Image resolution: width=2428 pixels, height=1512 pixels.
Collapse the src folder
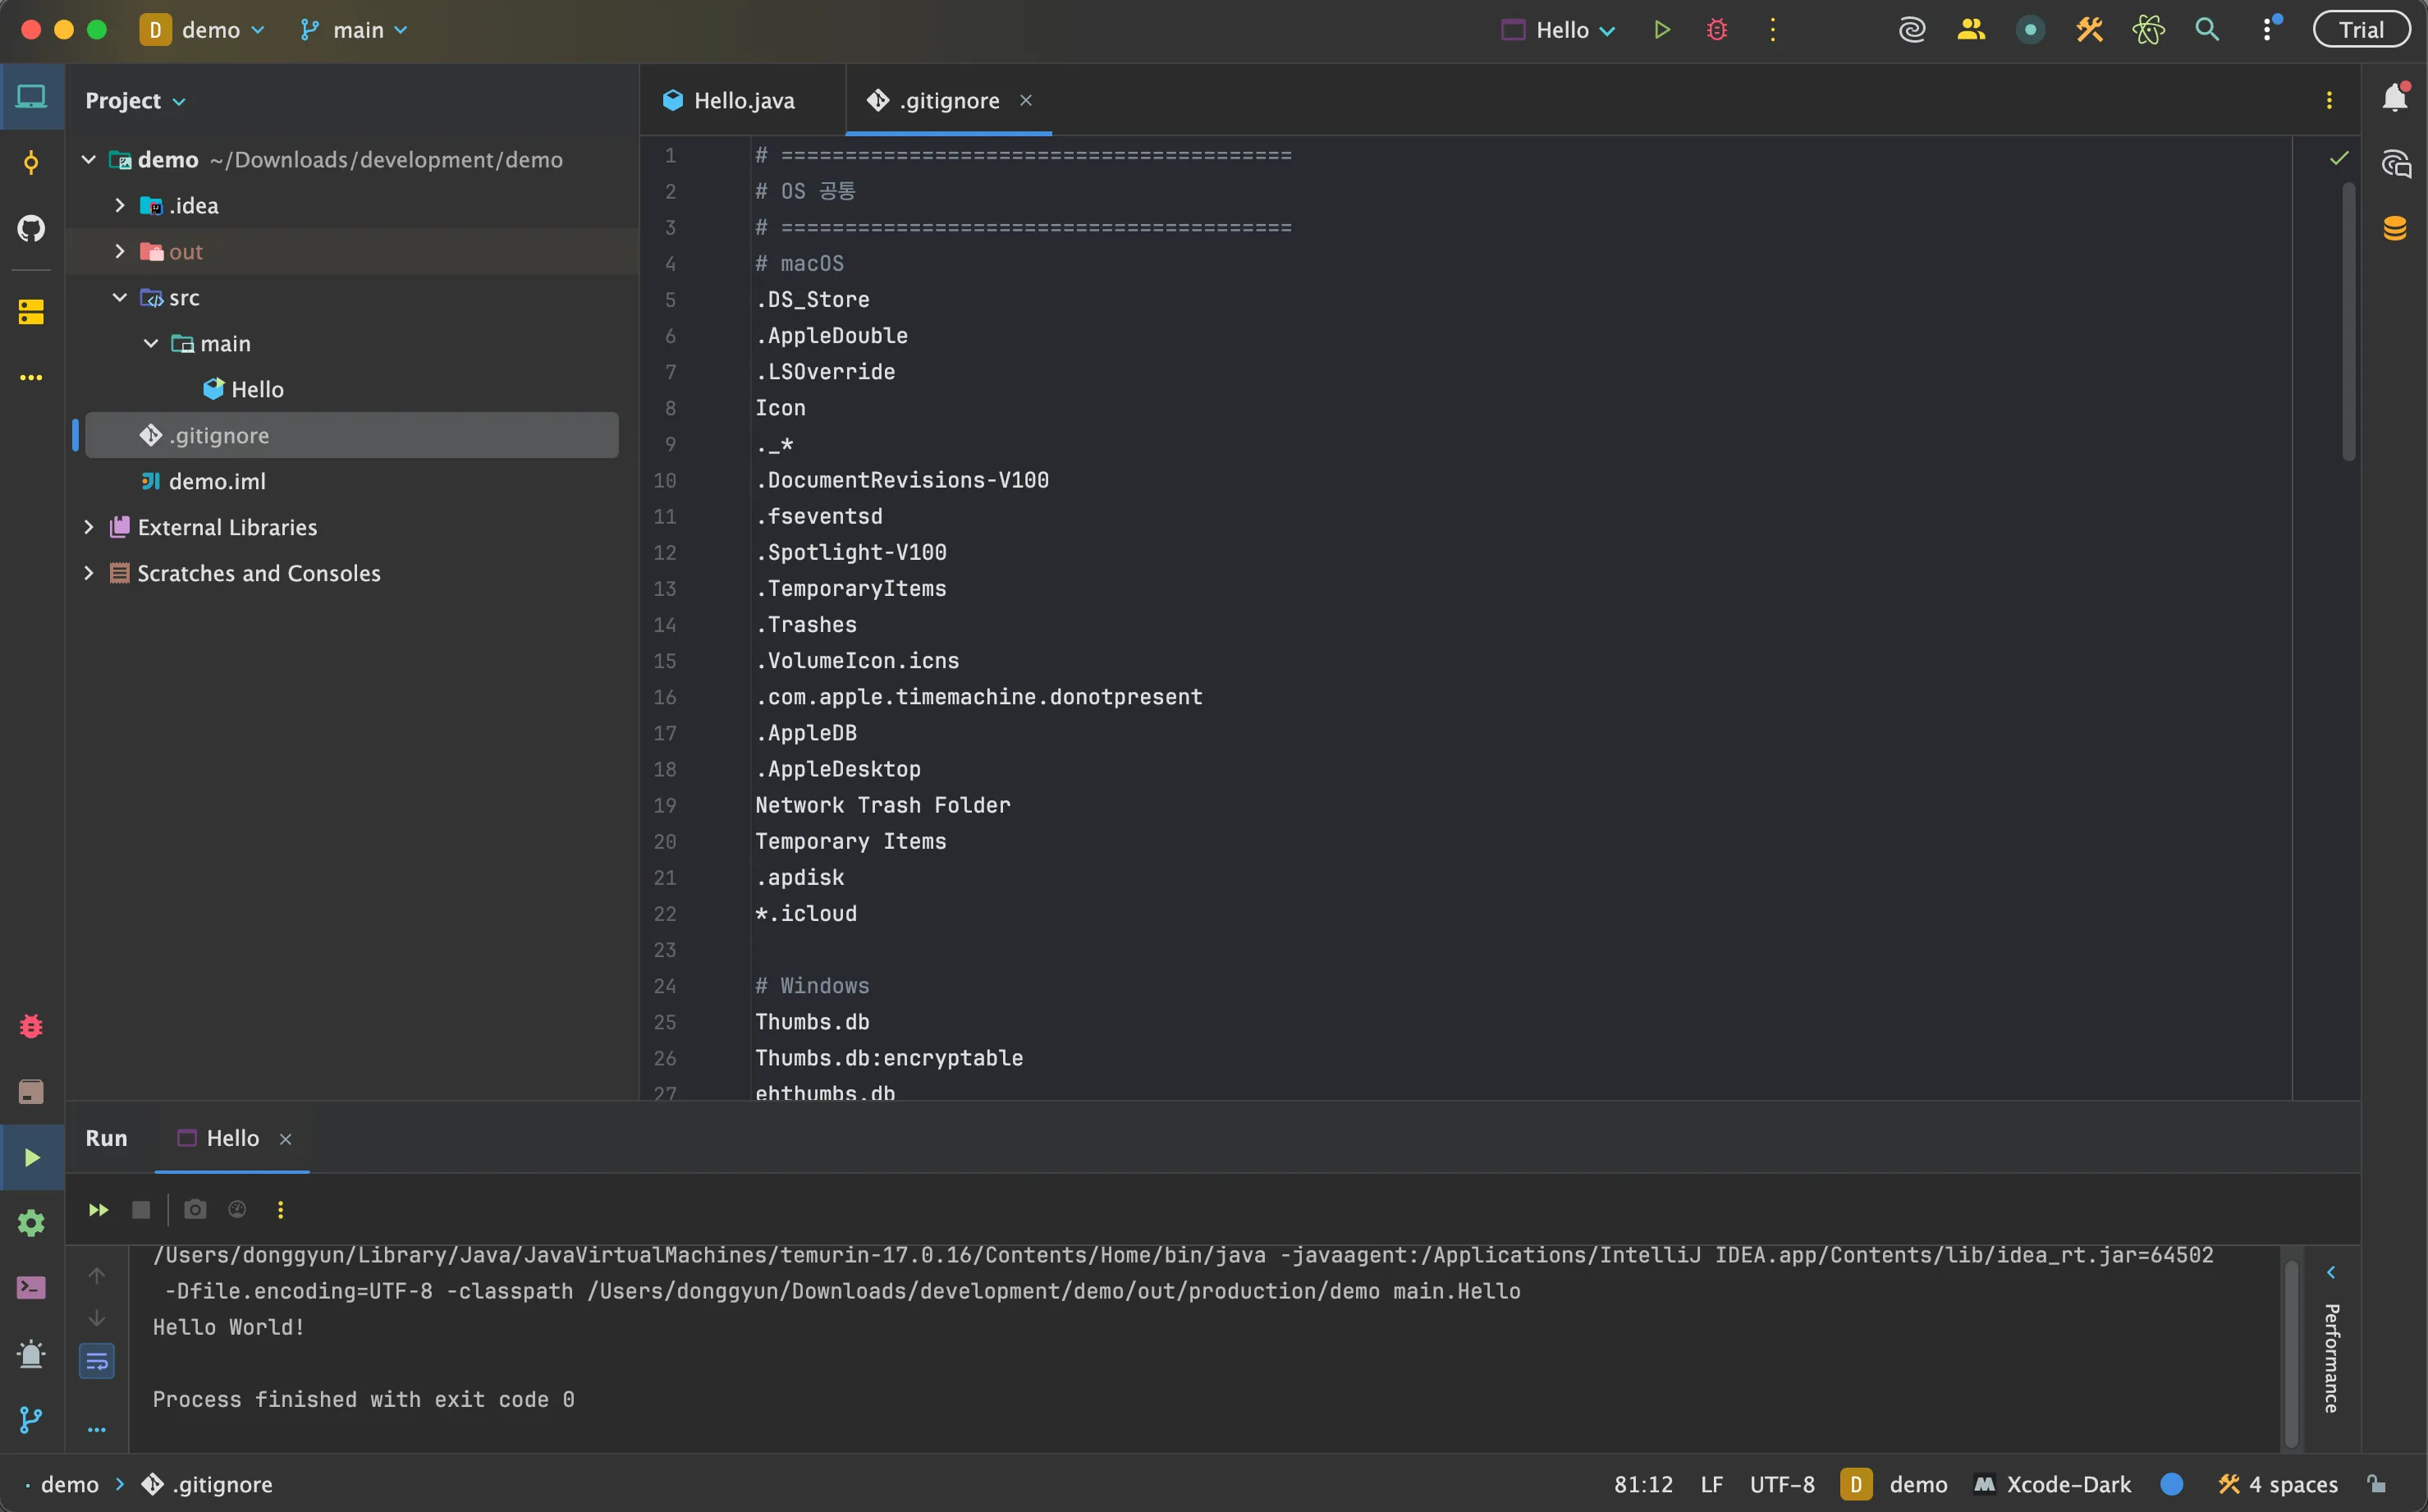(x=120, y=297)
